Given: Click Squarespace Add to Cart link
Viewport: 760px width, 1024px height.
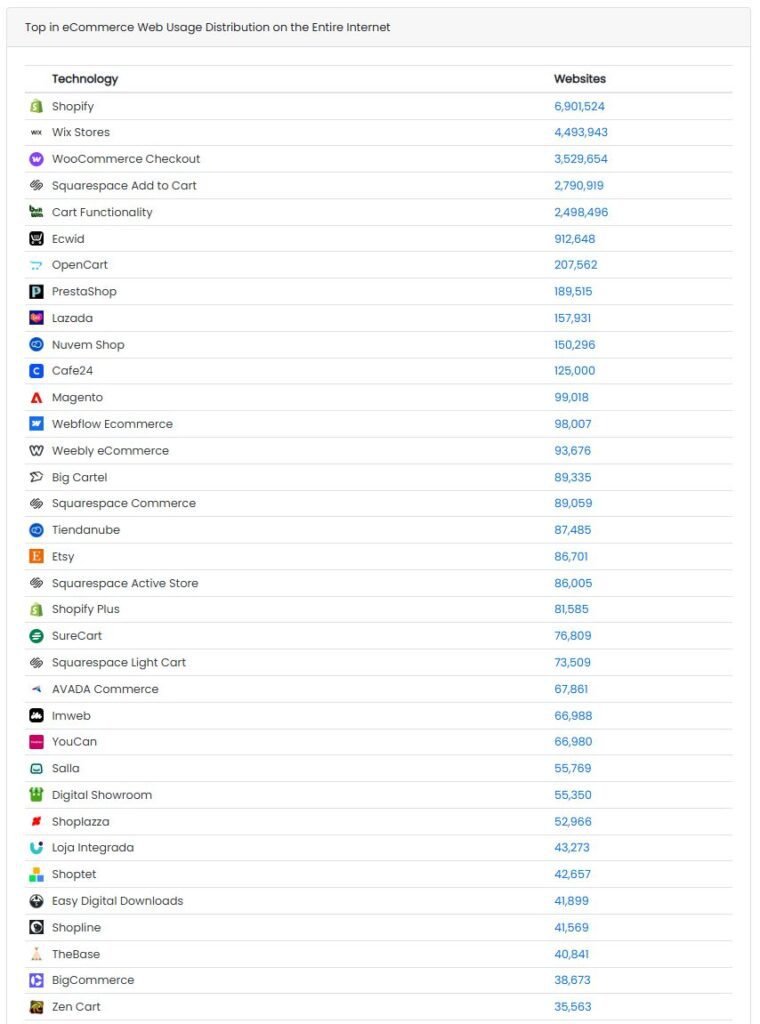Looking at the screenshot, I should [124, 186].
